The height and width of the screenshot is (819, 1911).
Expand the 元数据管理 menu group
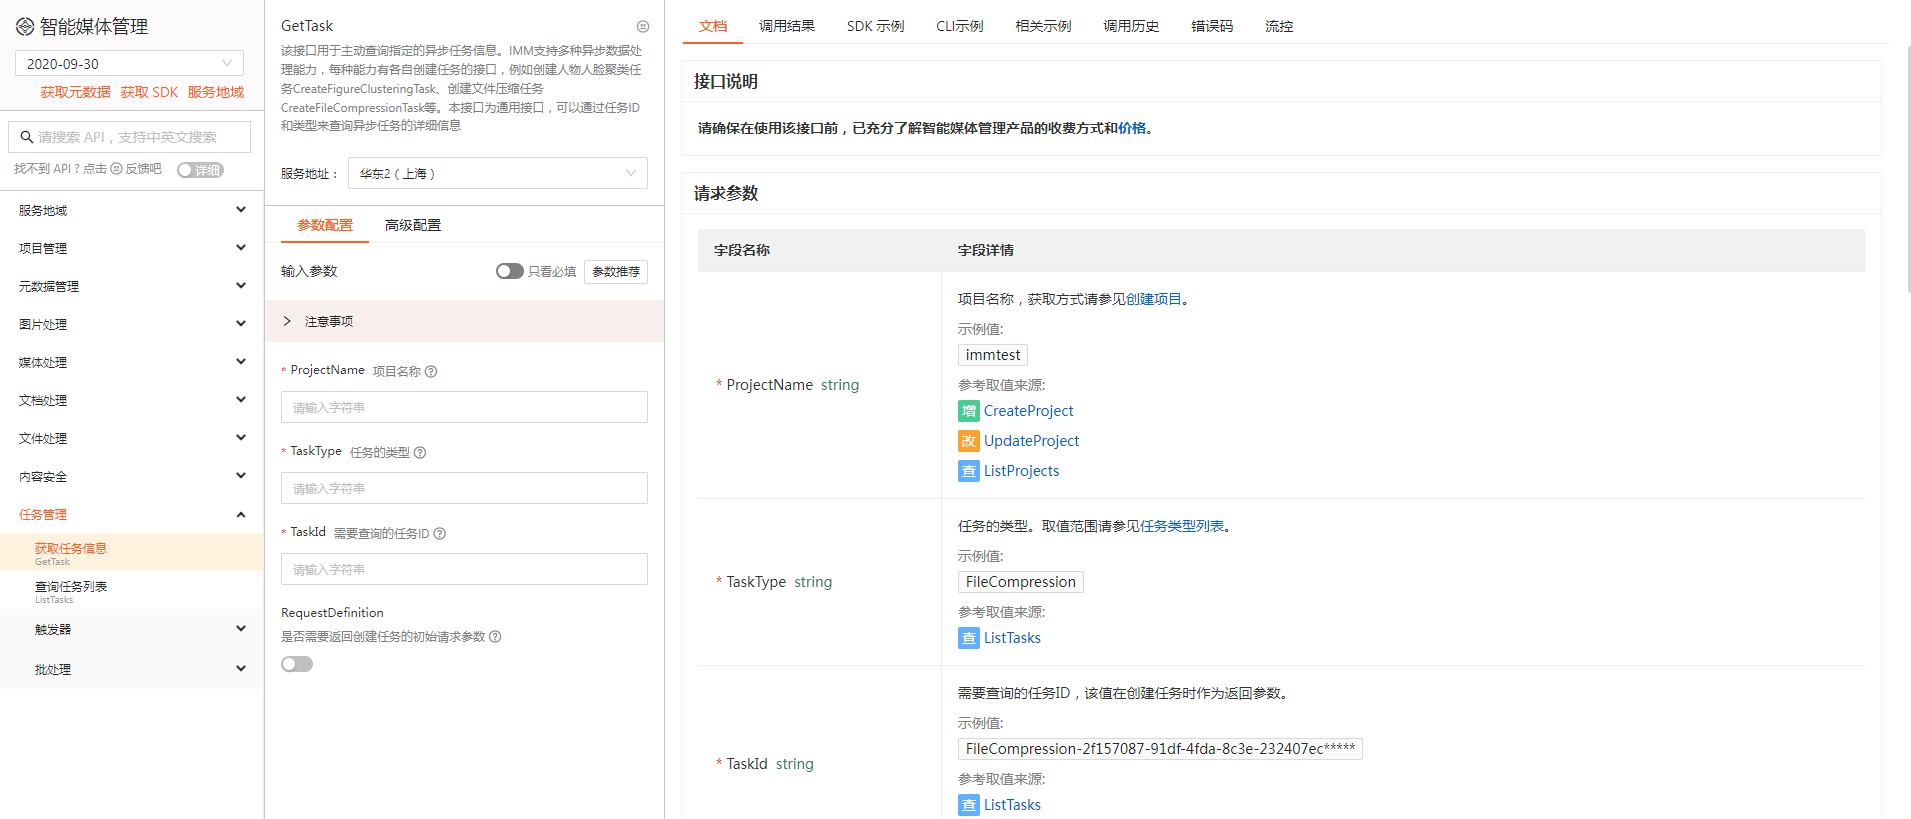click(x=132, y=286)
